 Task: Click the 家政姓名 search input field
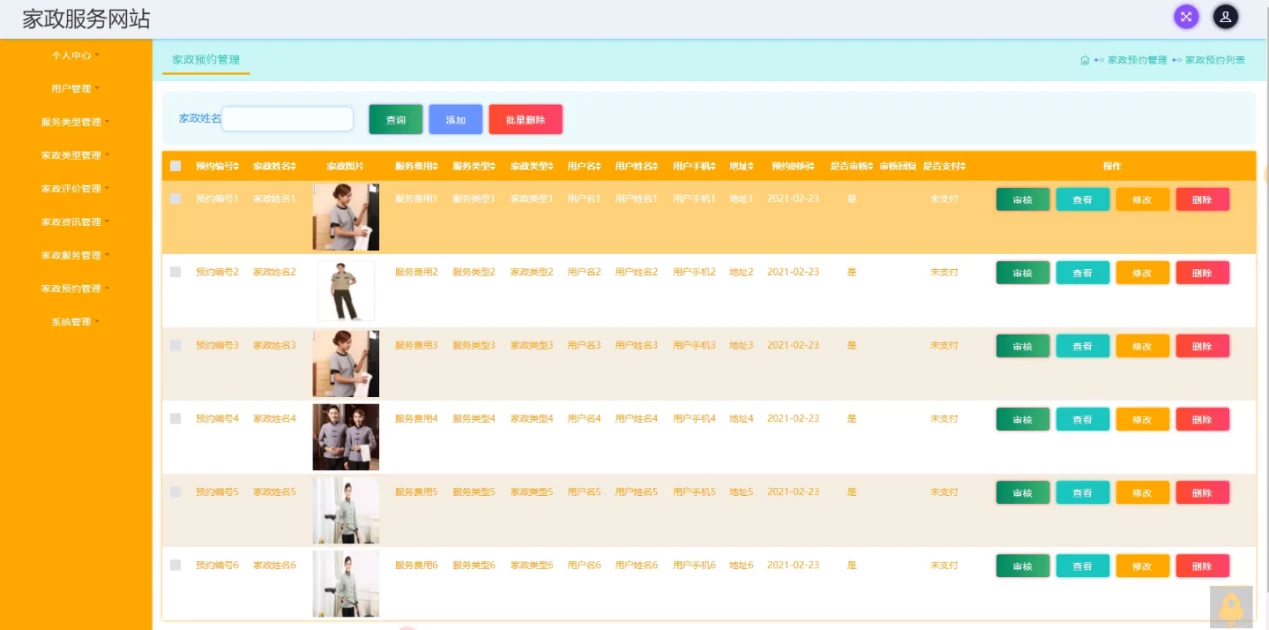click(288, 119)
